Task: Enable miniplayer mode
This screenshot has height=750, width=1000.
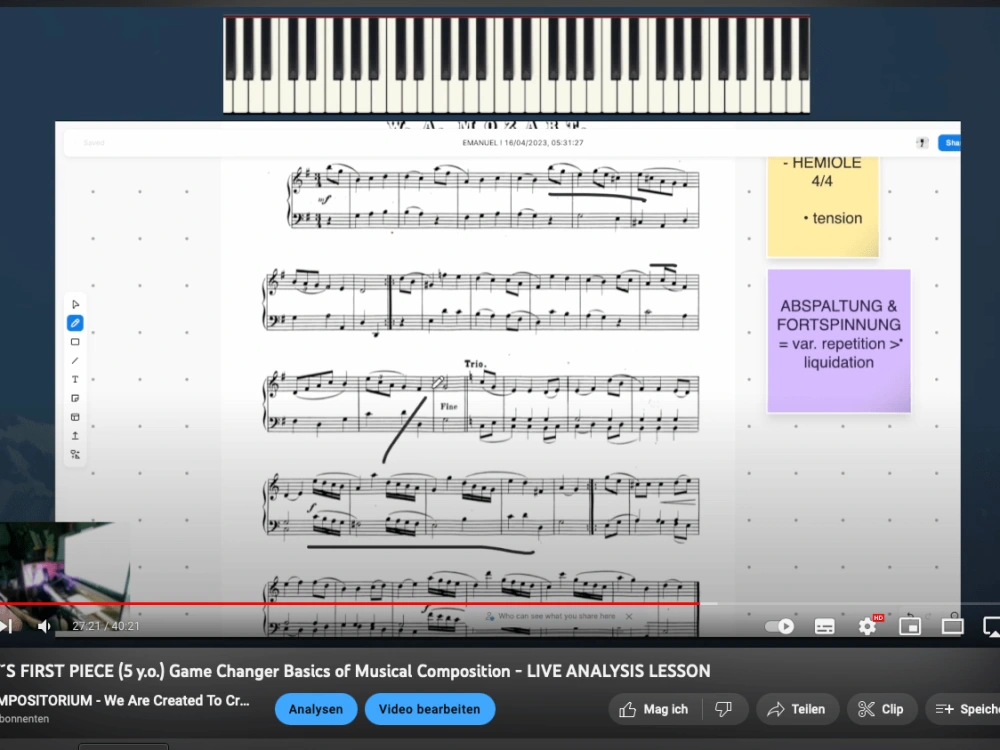Action: 910,626
